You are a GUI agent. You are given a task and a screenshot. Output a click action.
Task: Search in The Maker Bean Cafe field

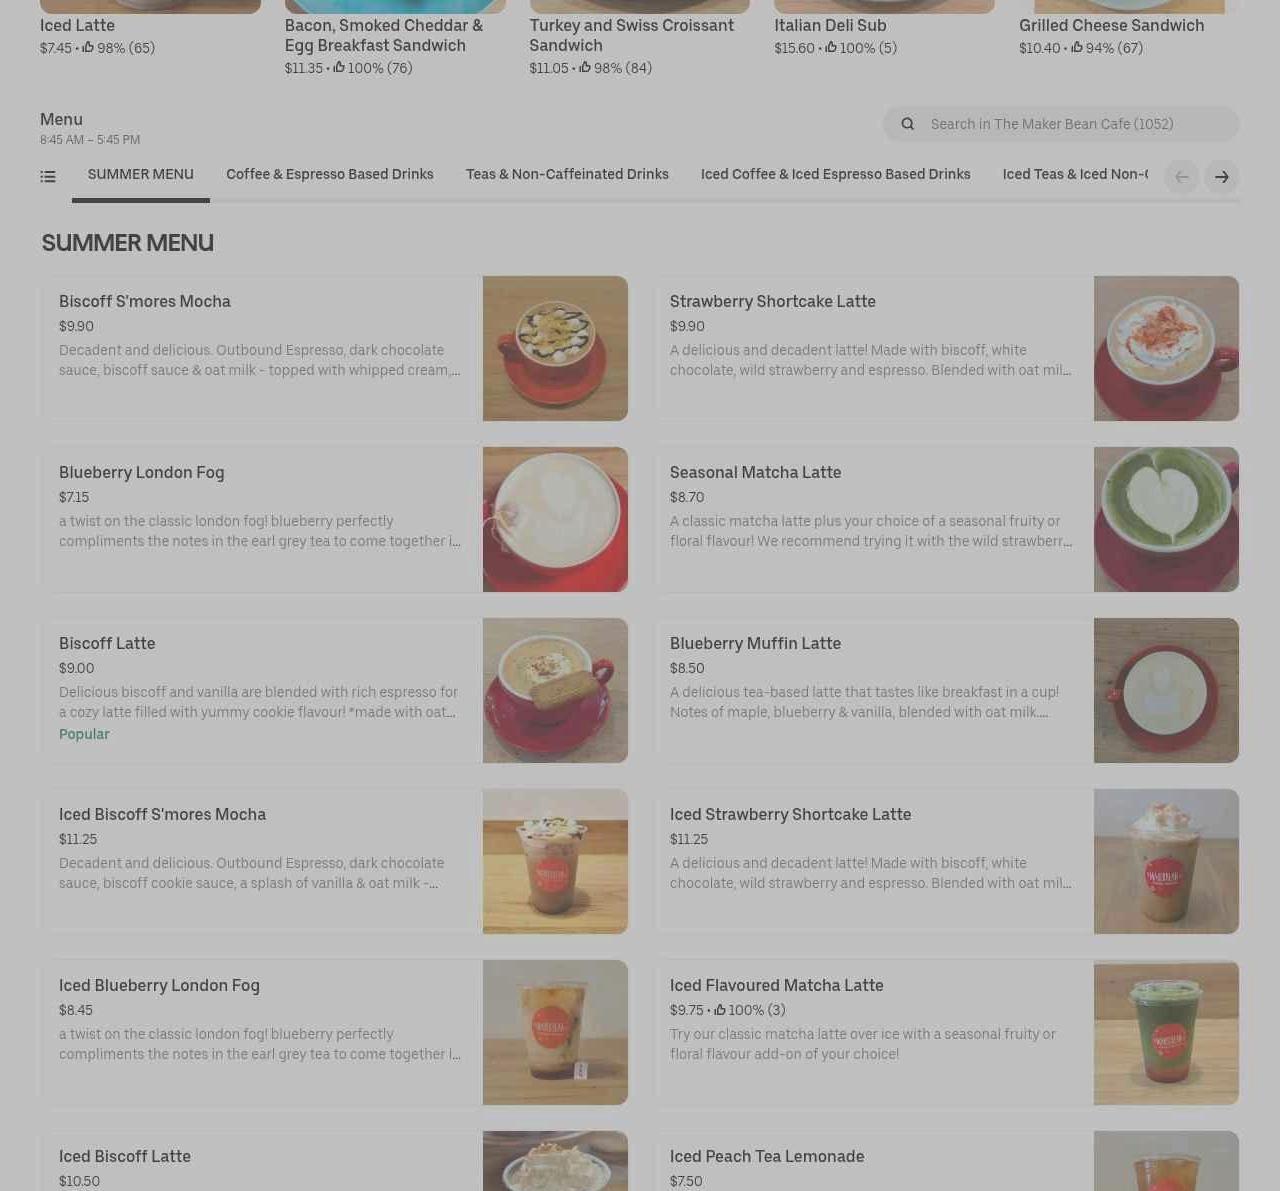[1061, 124]
